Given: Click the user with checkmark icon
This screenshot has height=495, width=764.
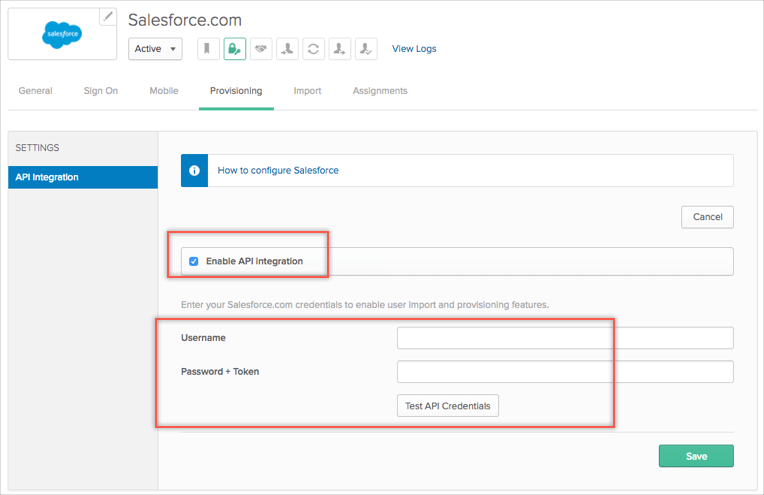Looking at the screenshot, I should coord(366,49).
